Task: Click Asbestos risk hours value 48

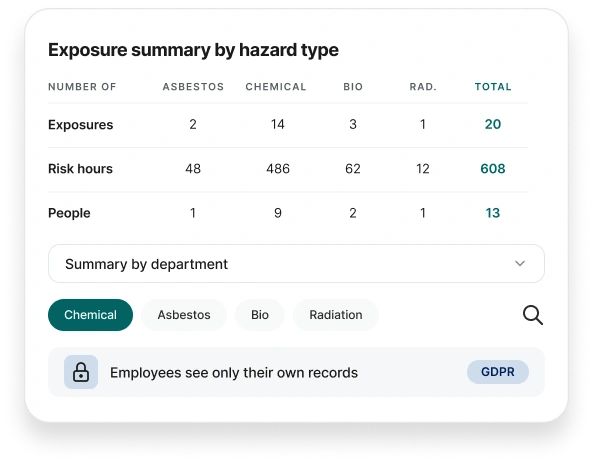Action: click(193, 169)
